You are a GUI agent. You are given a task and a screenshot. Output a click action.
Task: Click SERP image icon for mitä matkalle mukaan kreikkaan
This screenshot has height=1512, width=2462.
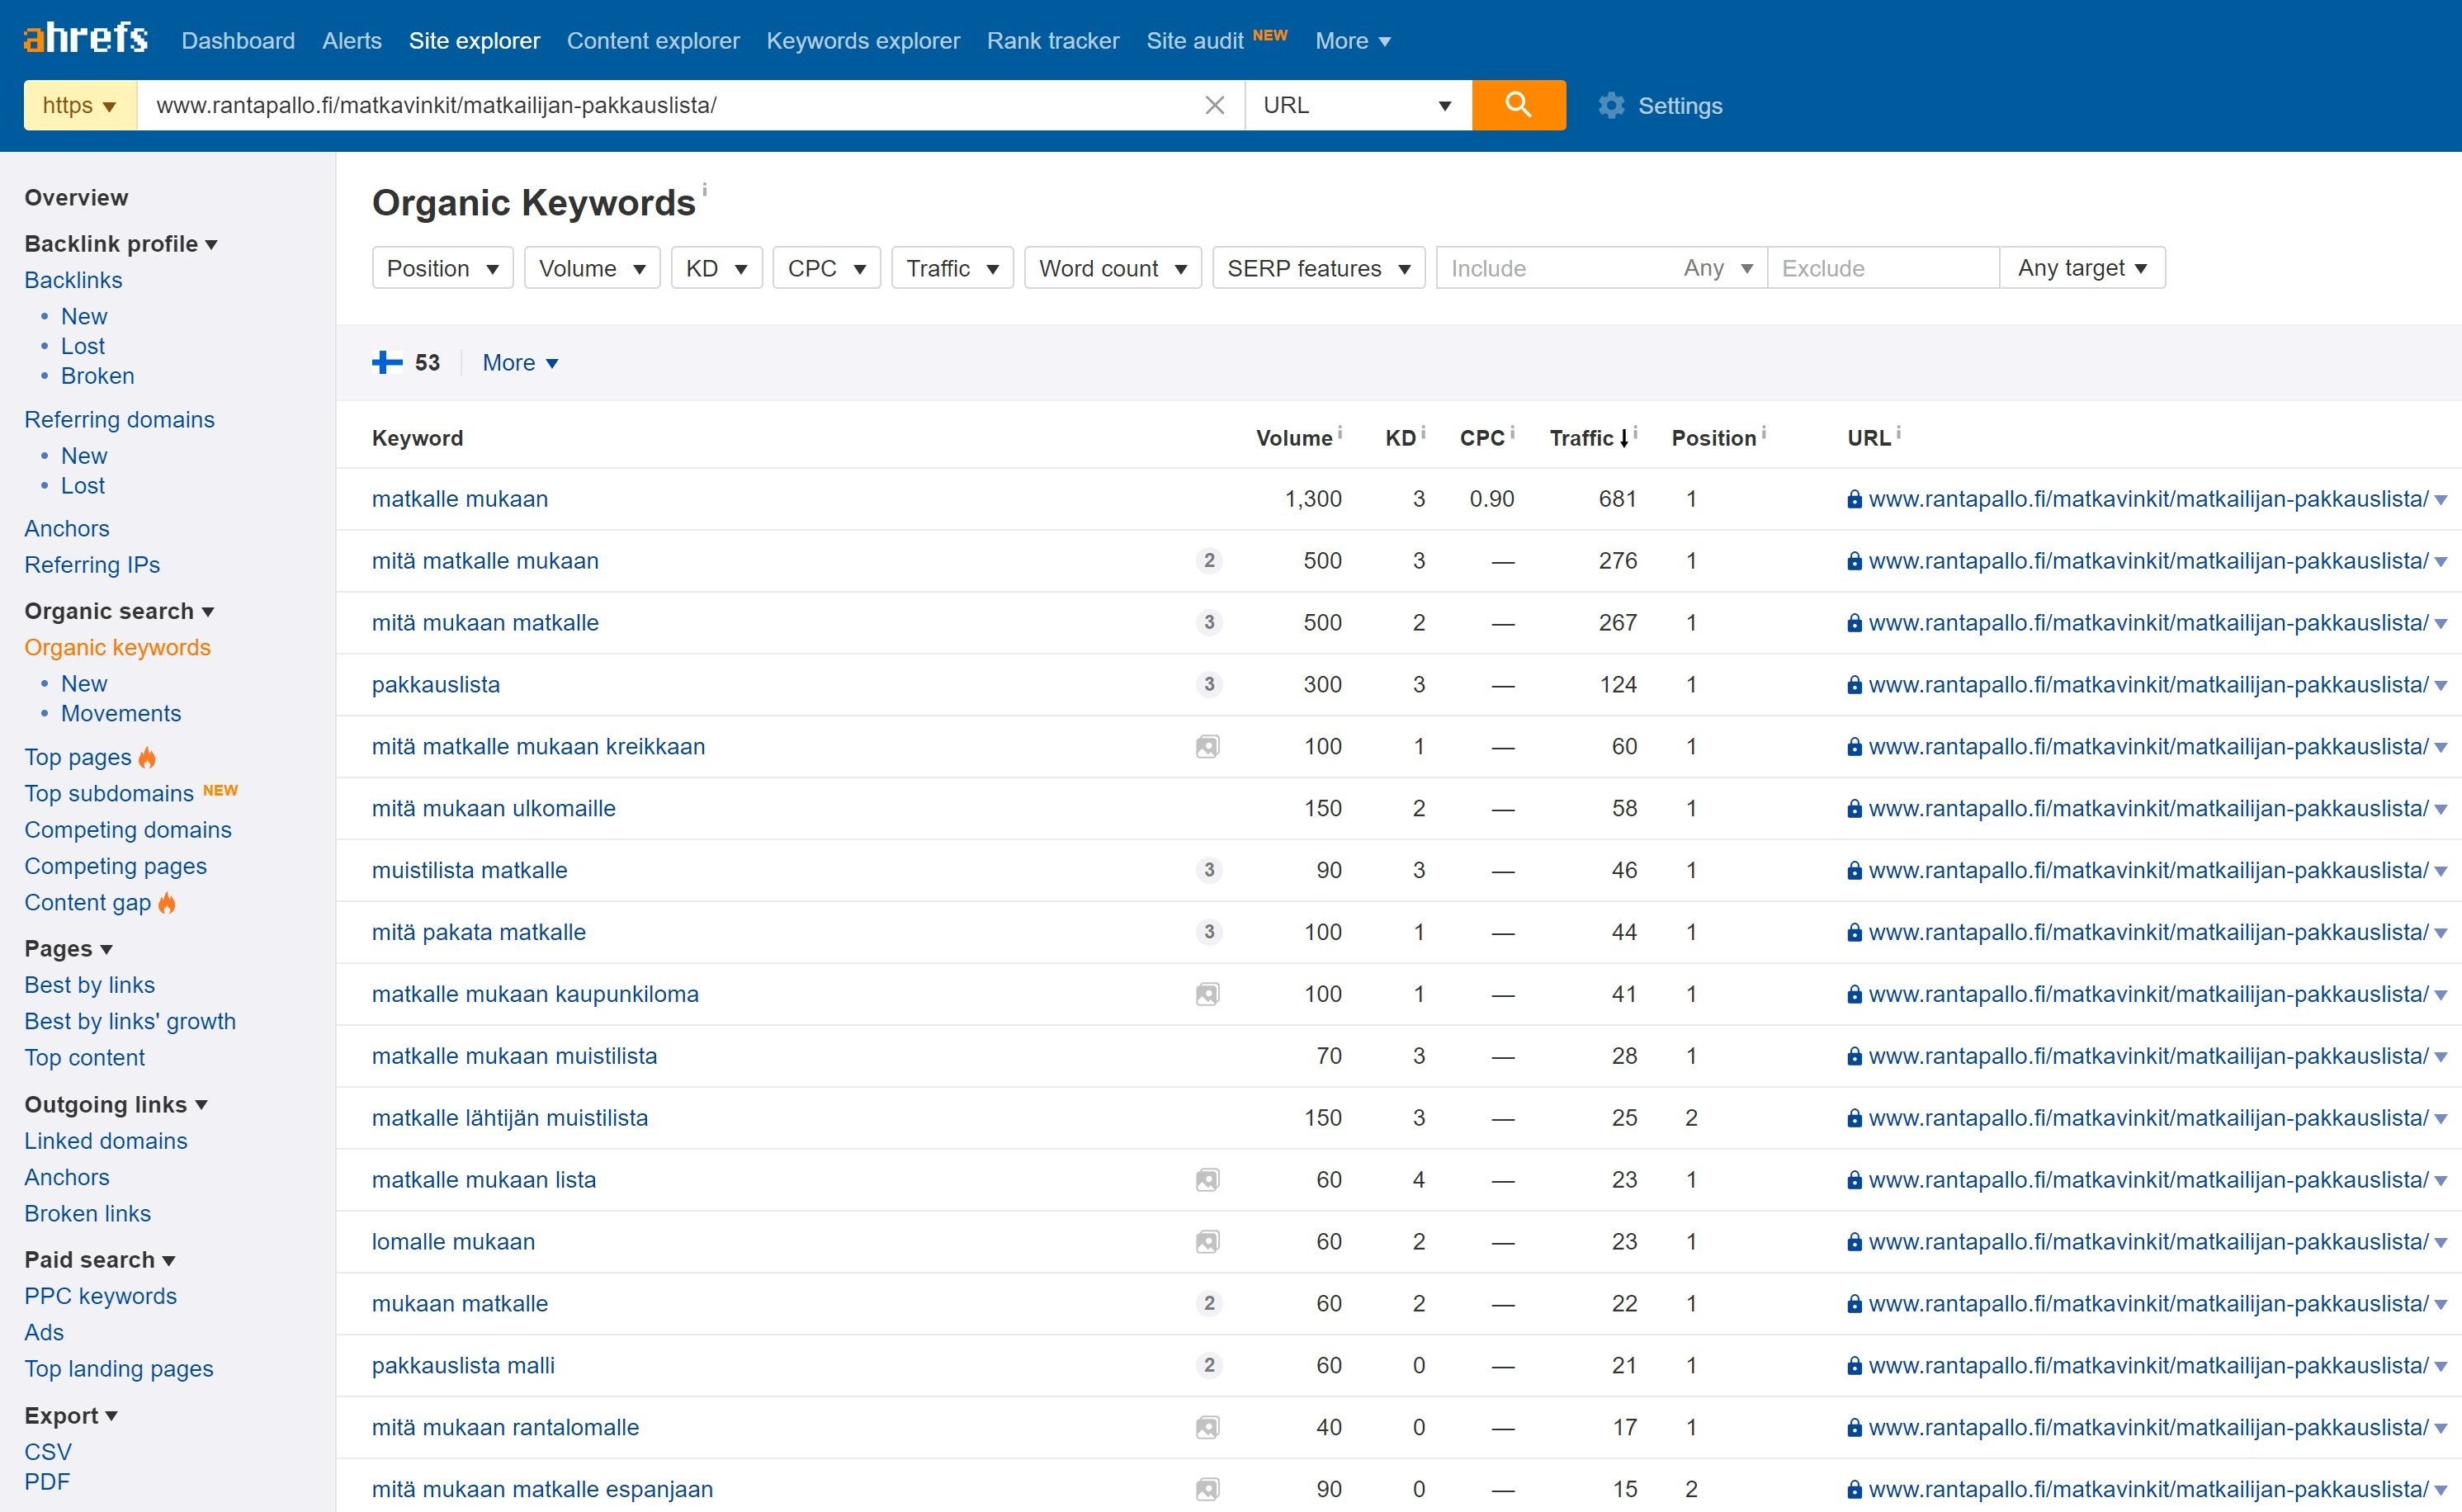tap(1208, 747)
